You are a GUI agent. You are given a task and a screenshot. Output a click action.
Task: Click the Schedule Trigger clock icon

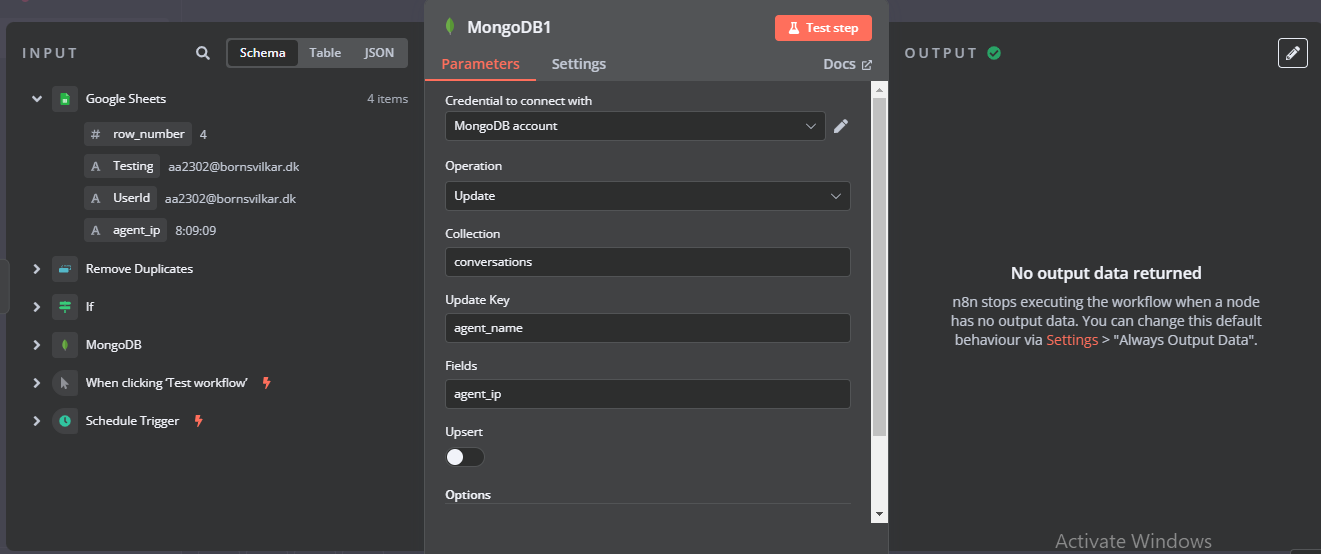pos(65,421)
